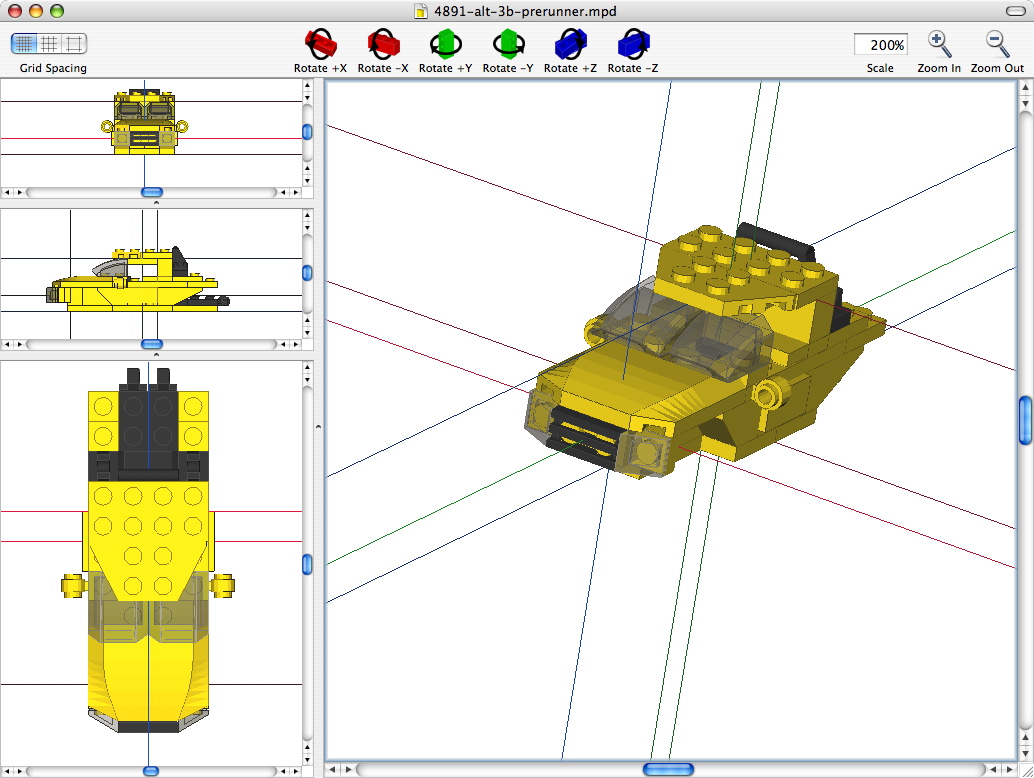Choose the medium grid spacing segment

(48, 44)
